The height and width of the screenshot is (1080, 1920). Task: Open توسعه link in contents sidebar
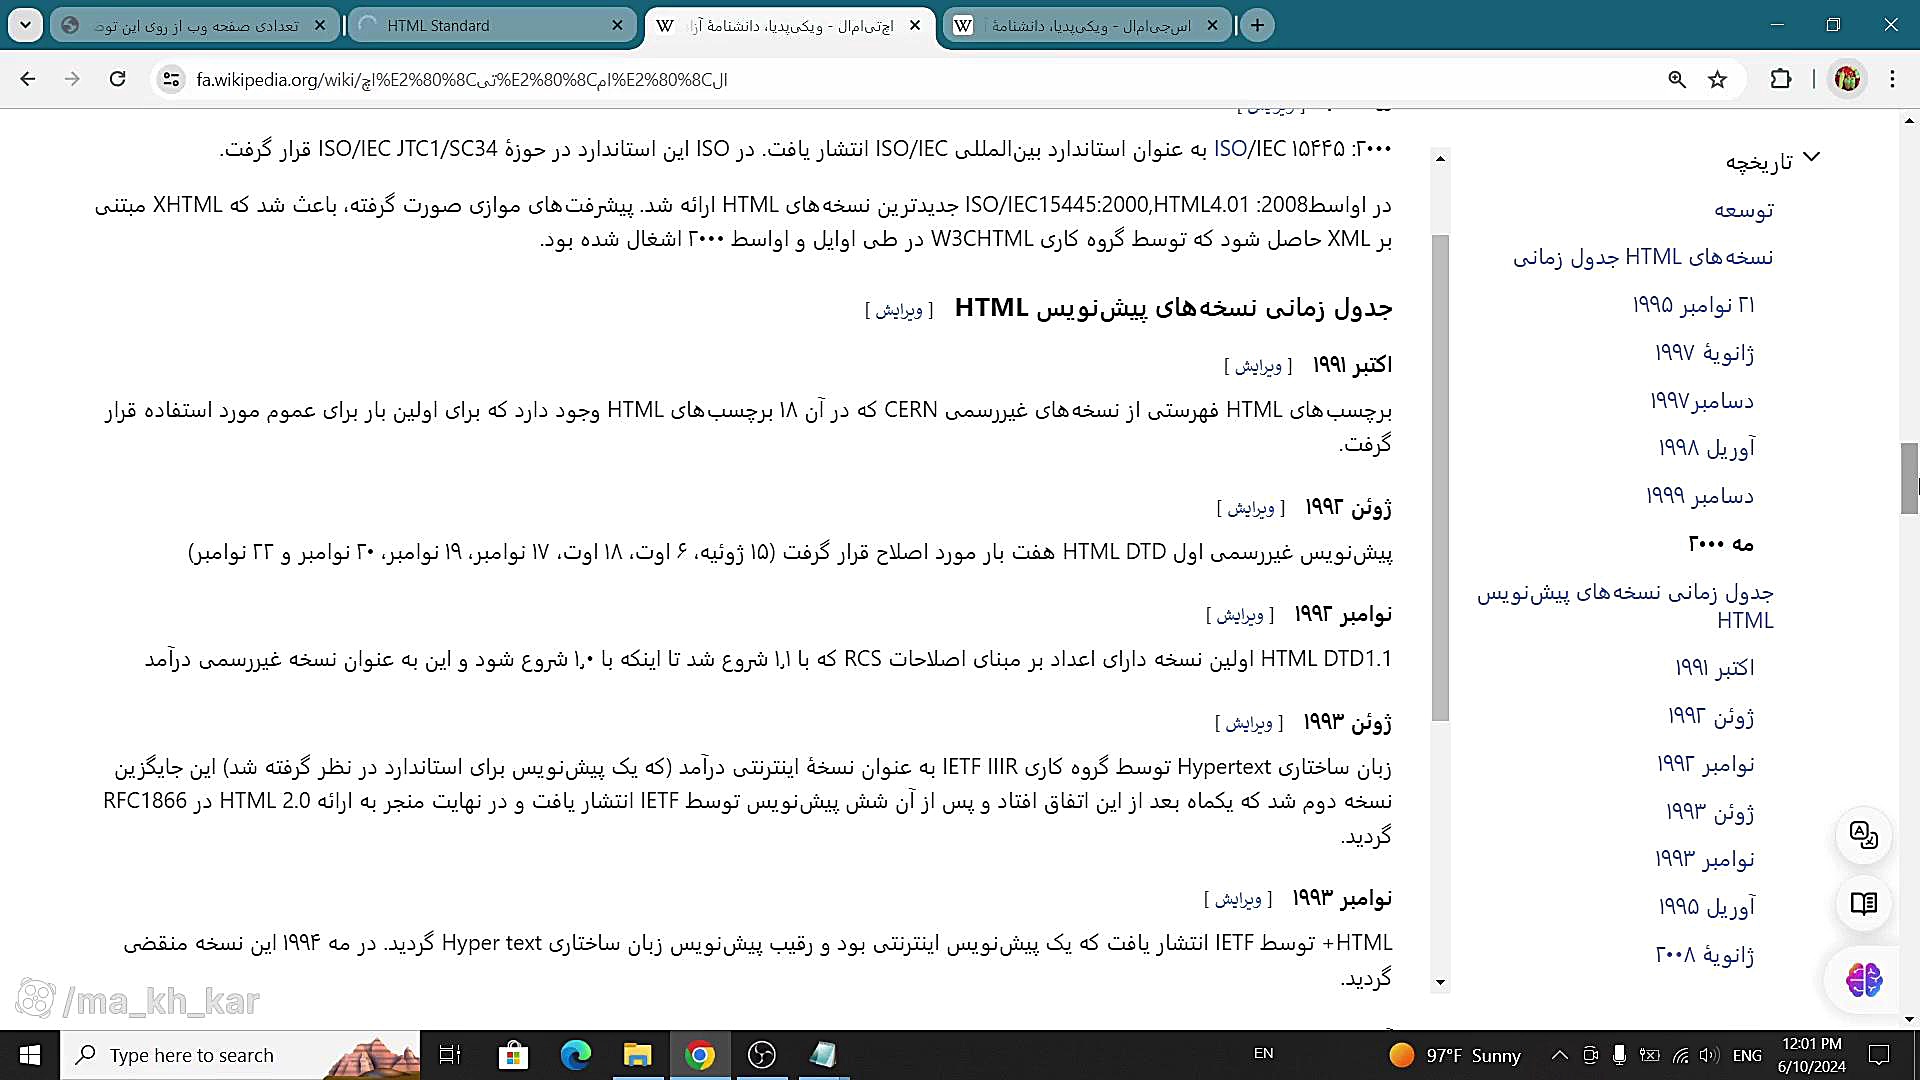1743,210
